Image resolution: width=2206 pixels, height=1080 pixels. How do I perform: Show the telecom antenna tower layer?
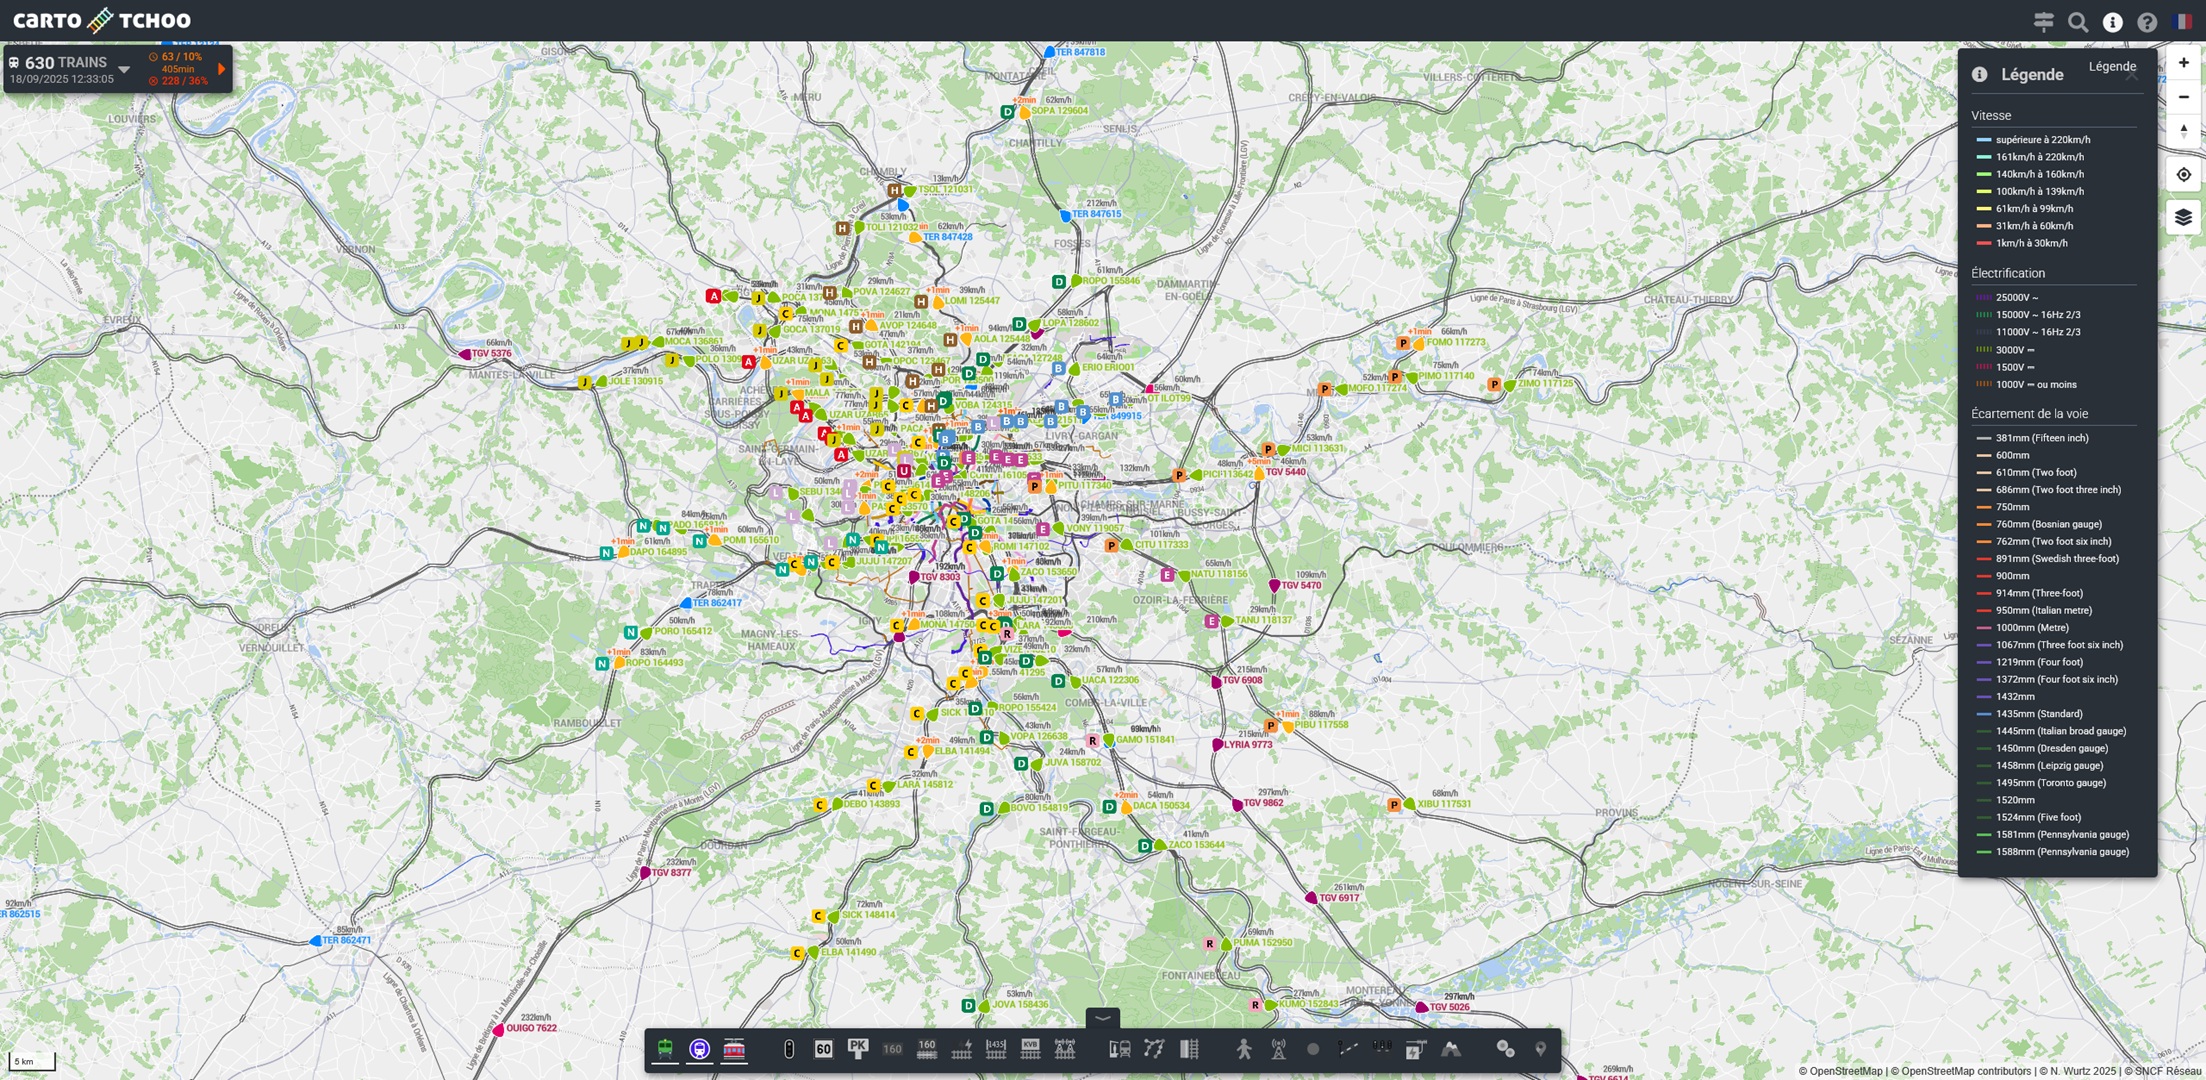coord(1278,1049)
